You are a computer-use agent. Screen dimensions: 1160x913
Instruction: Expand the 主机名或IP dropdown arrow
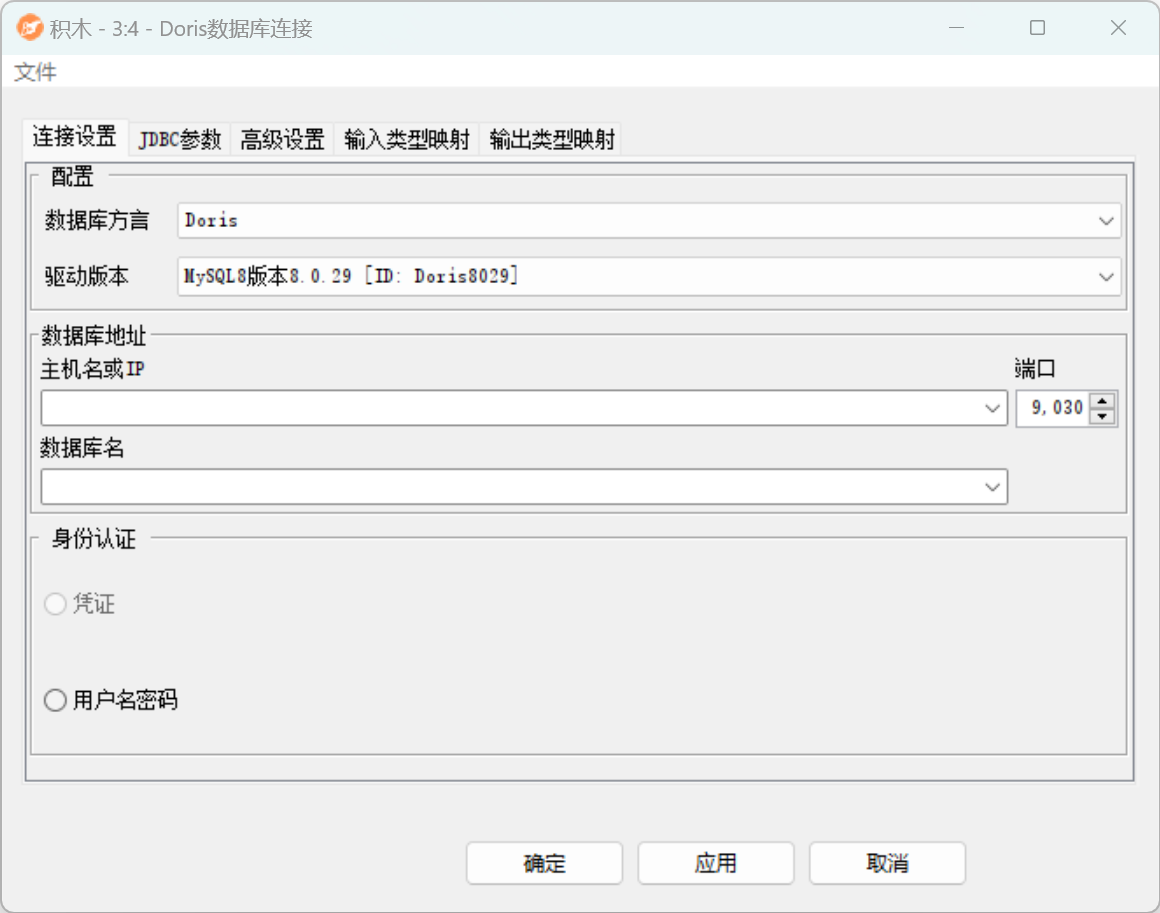tap(992, 408)
